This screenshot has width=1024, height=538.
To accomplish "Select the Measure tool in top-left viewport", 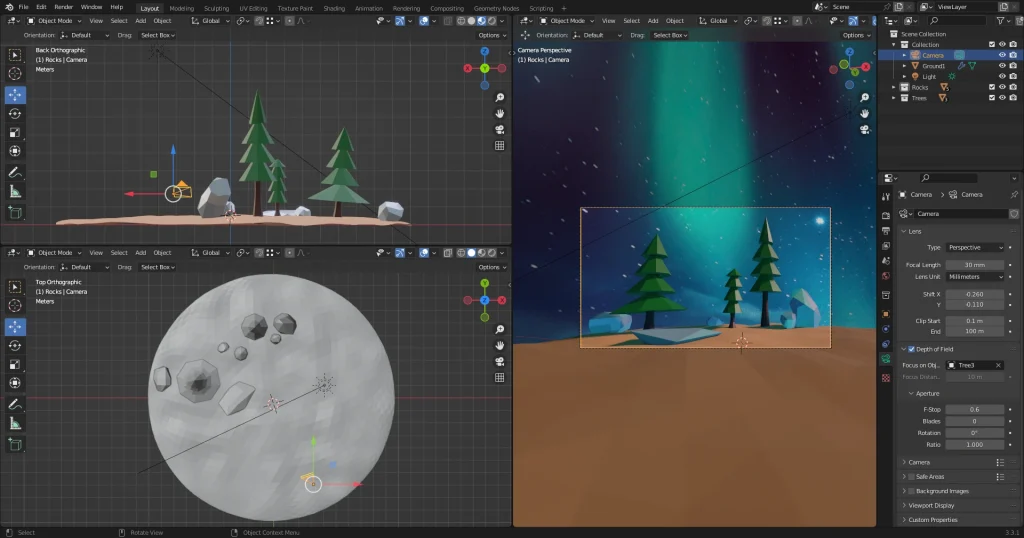I will [15, 191].
